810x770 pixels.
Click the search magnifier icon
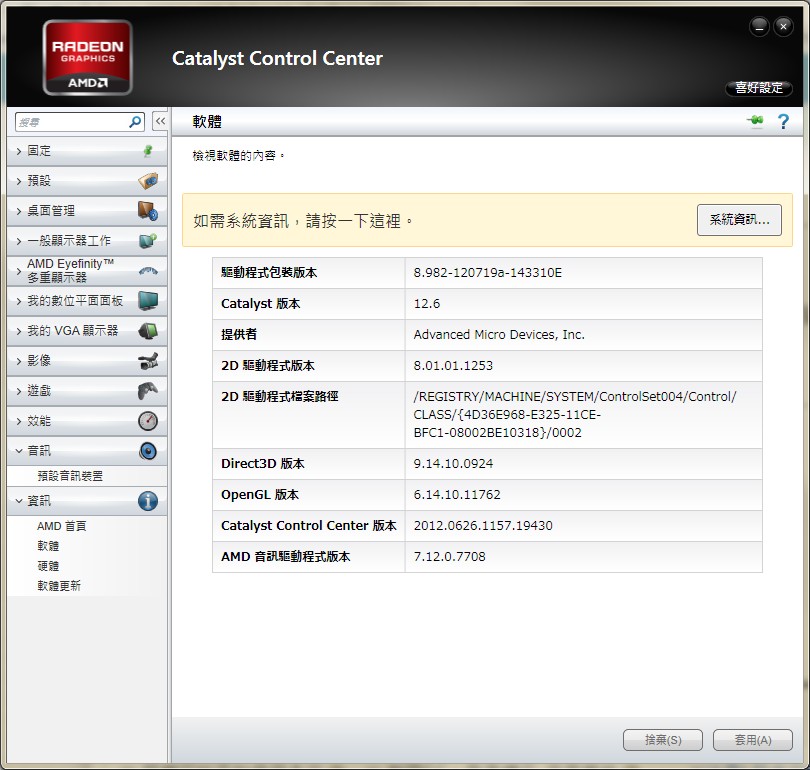tap(135, 122)
